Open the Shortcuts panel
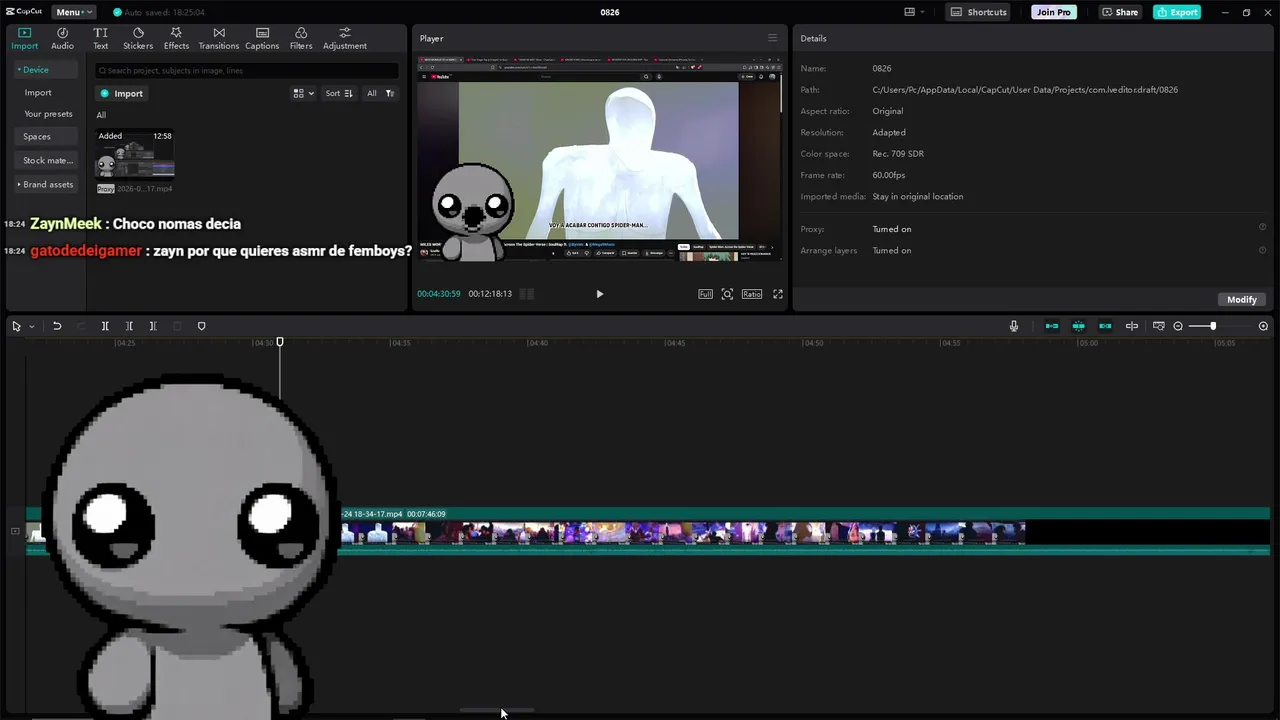 tap(979, 12)
